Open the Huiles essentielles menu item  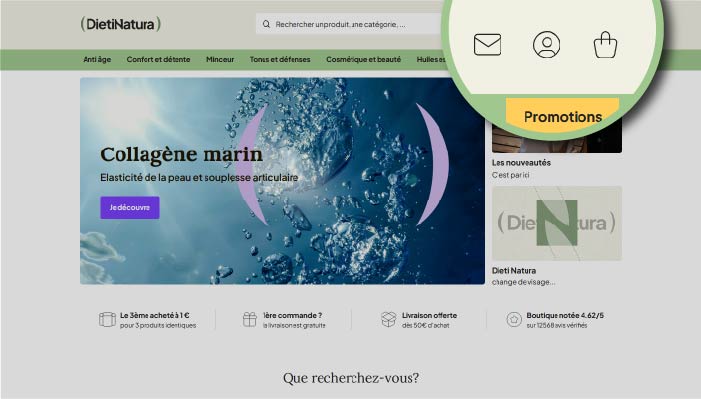(431, 59)
